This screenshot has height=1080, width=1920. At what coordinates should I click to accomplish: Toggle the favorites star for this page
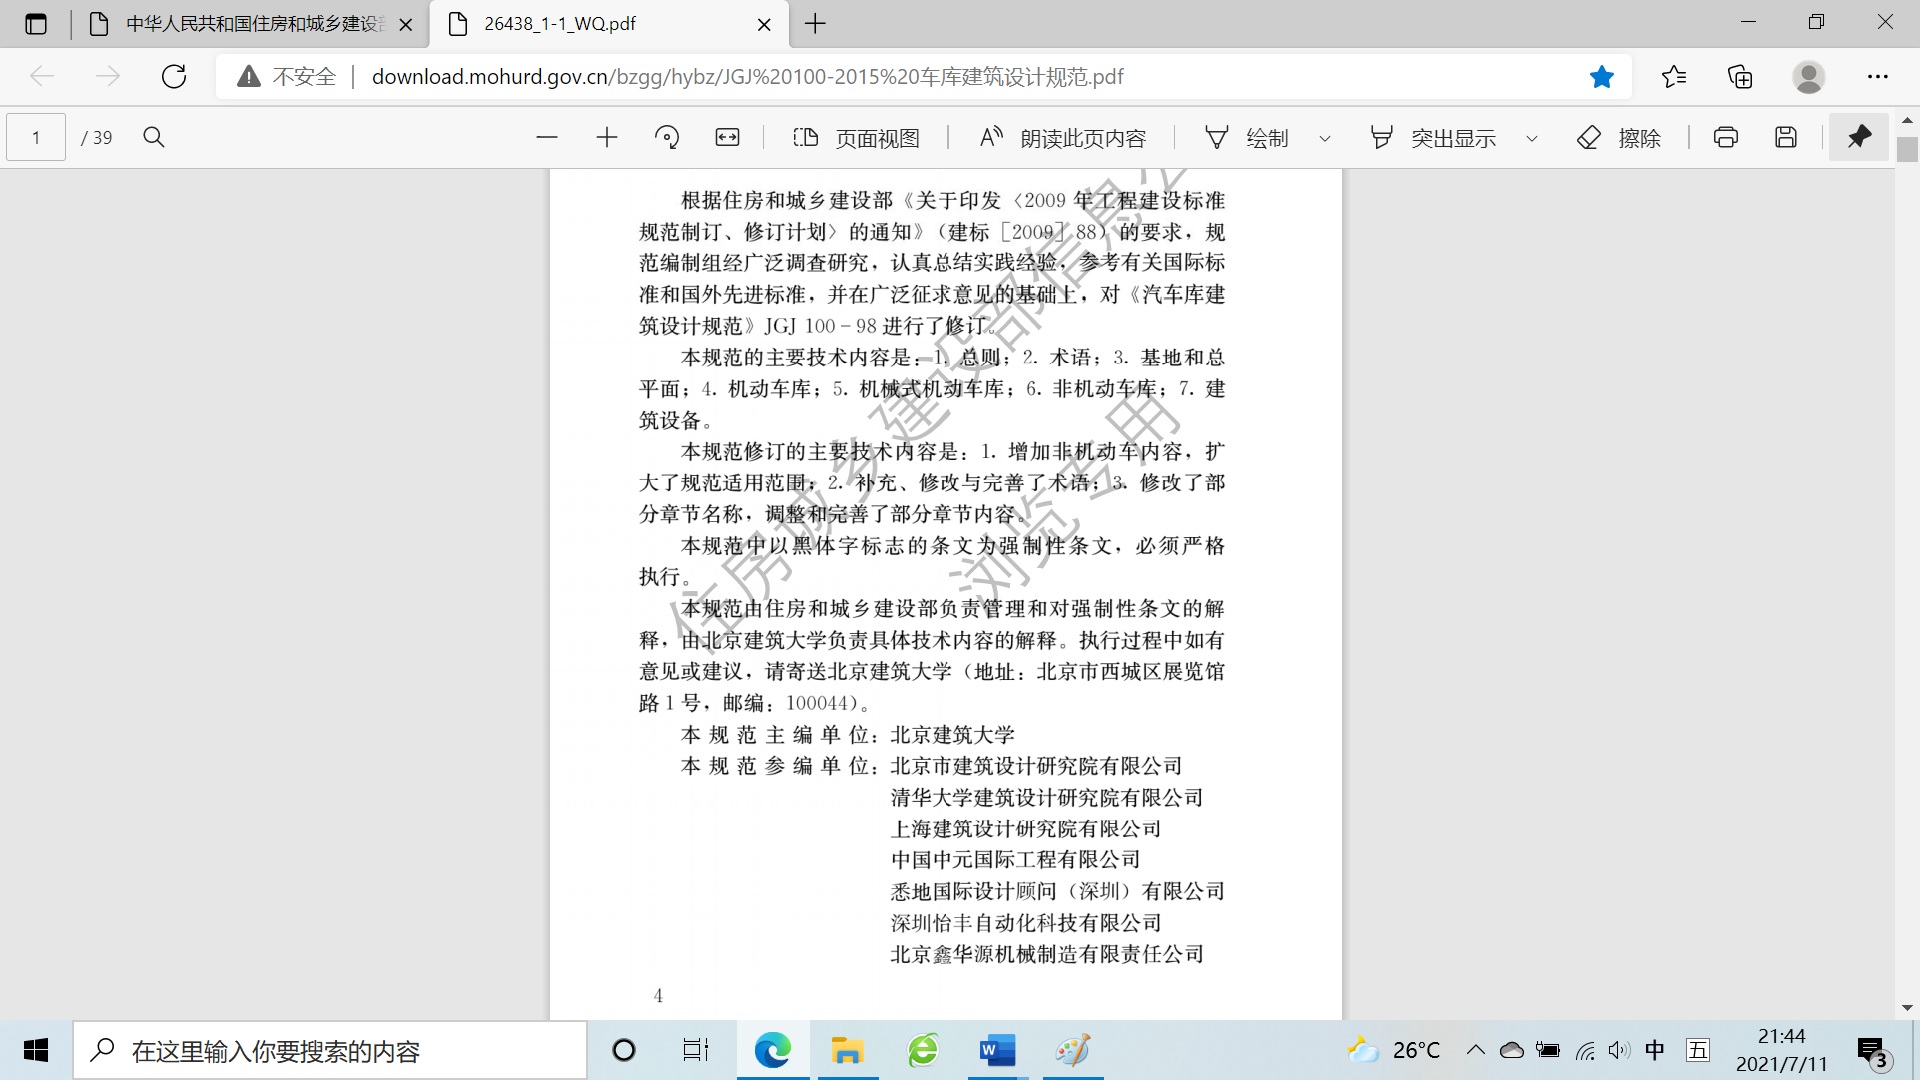[1601, 77]
